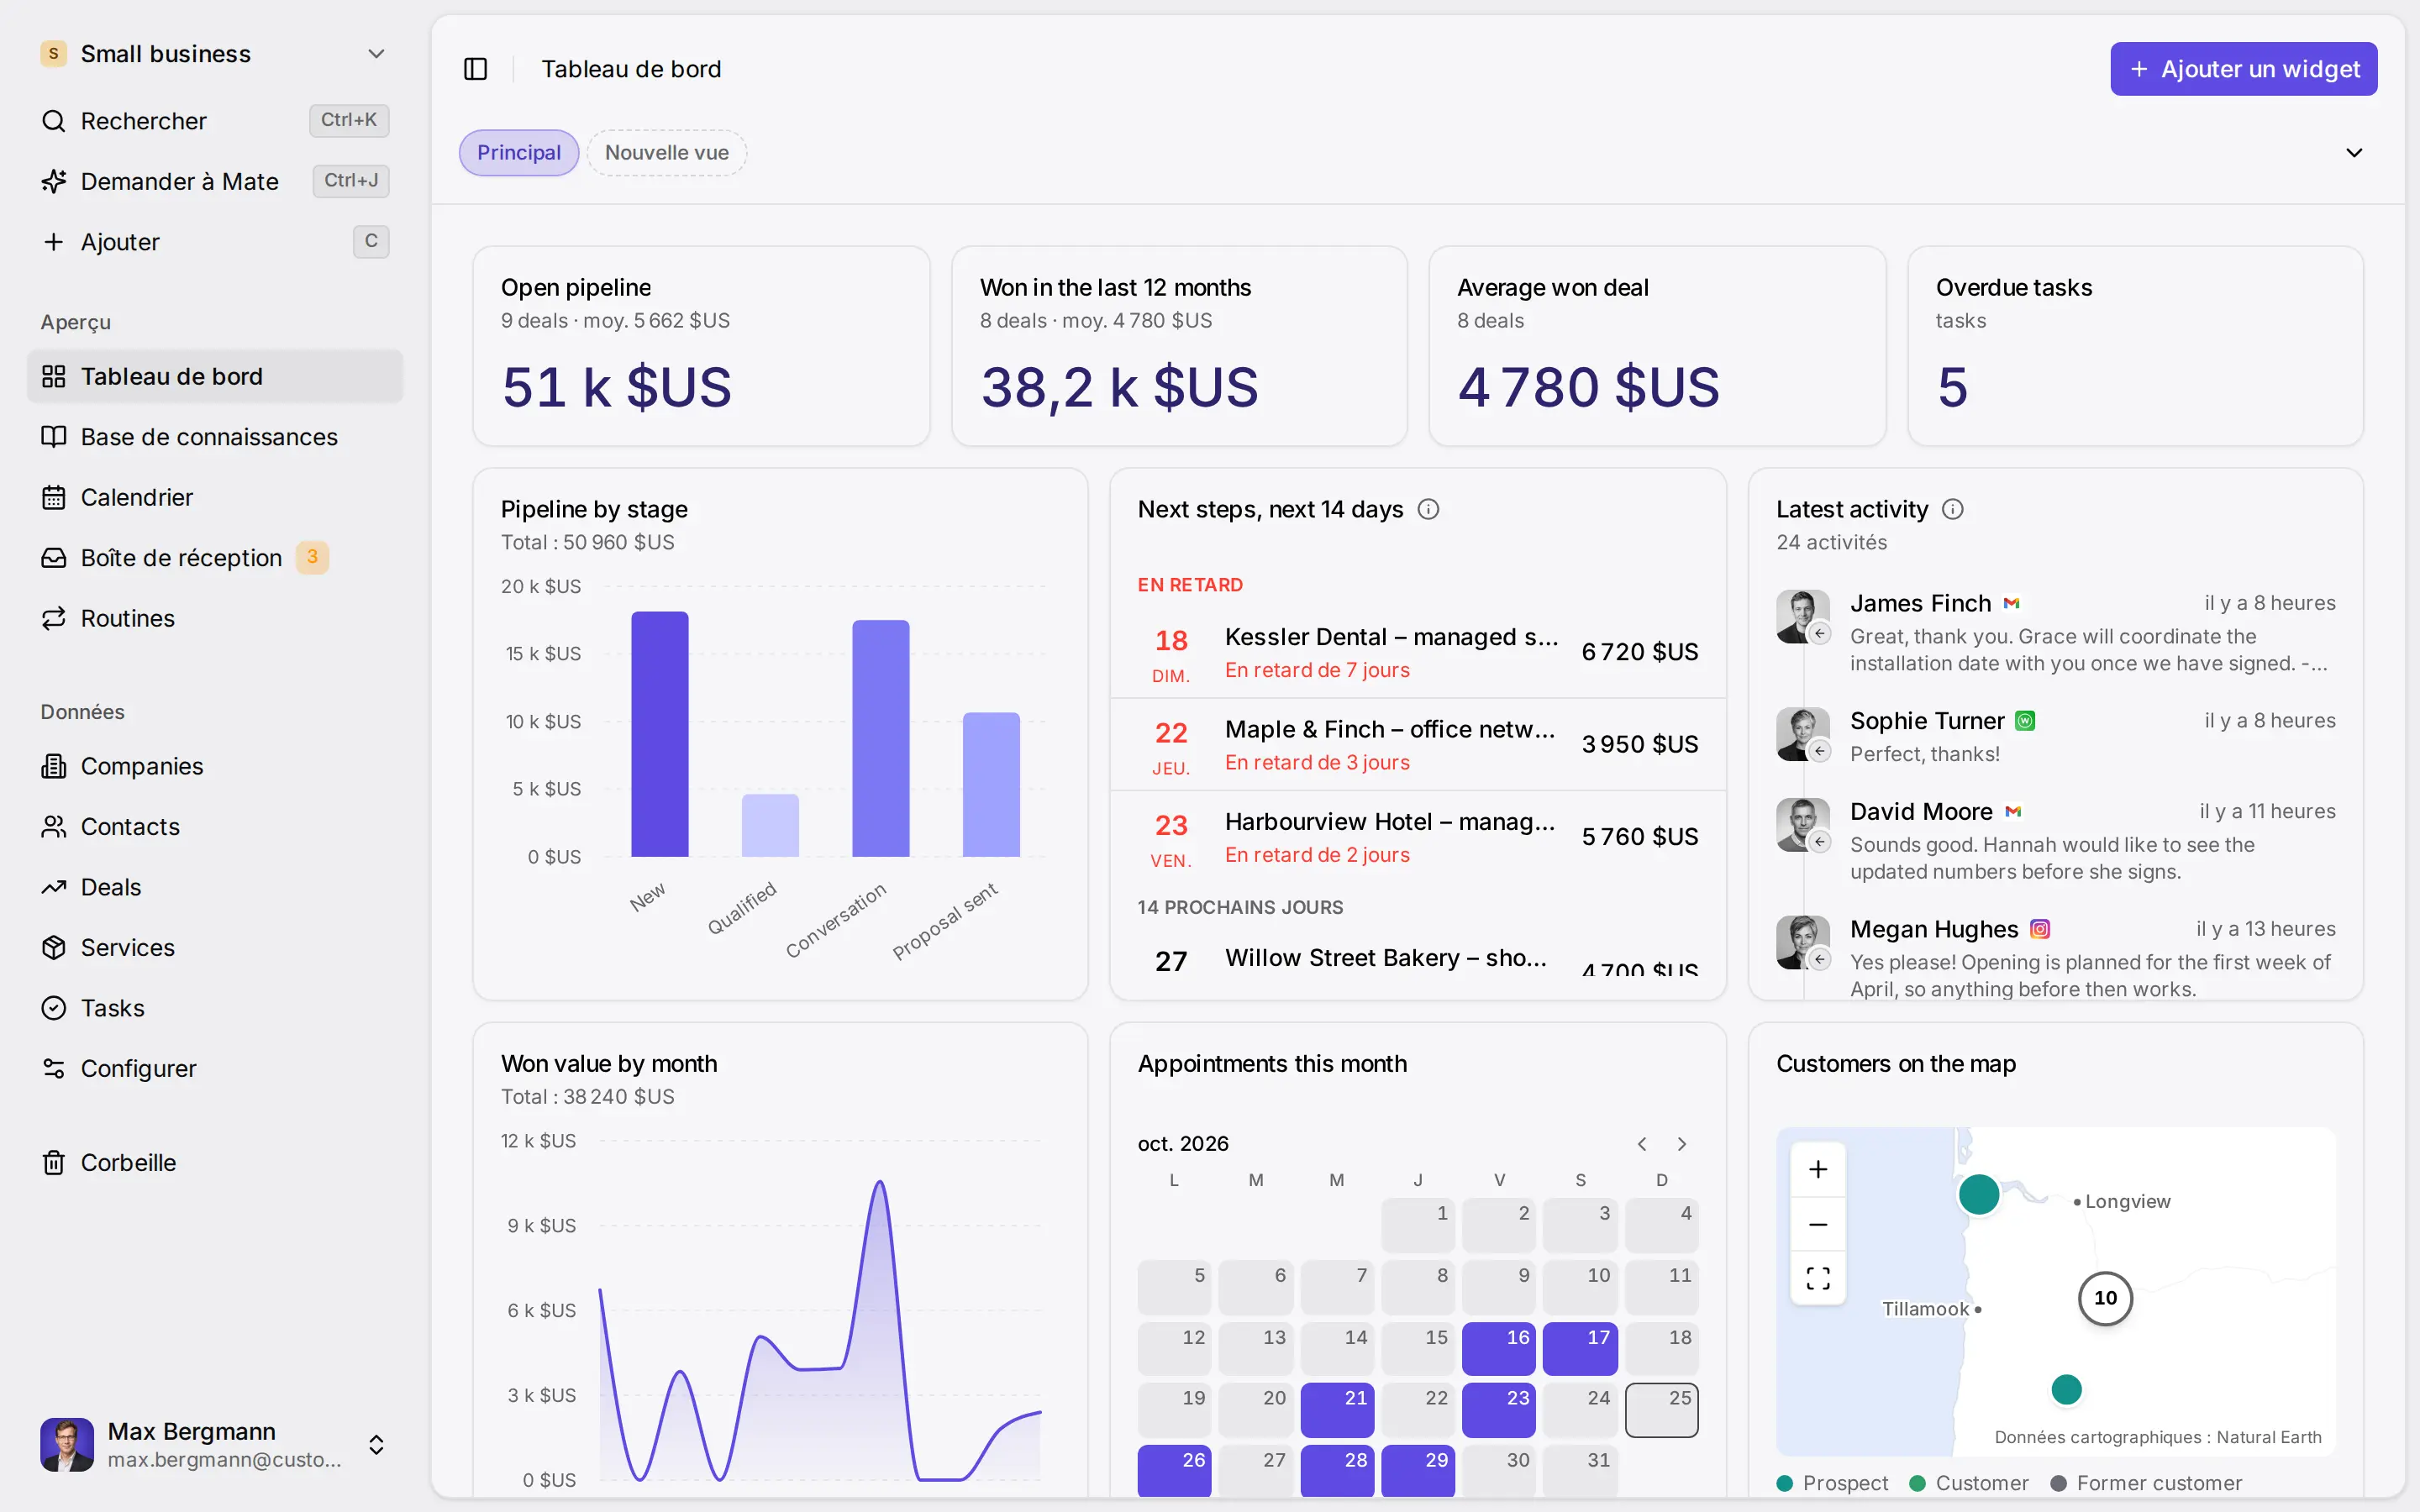Open Corbeille trash icon
The width and height of the screenshot is (2420, 1512).
pos(54,1163)
